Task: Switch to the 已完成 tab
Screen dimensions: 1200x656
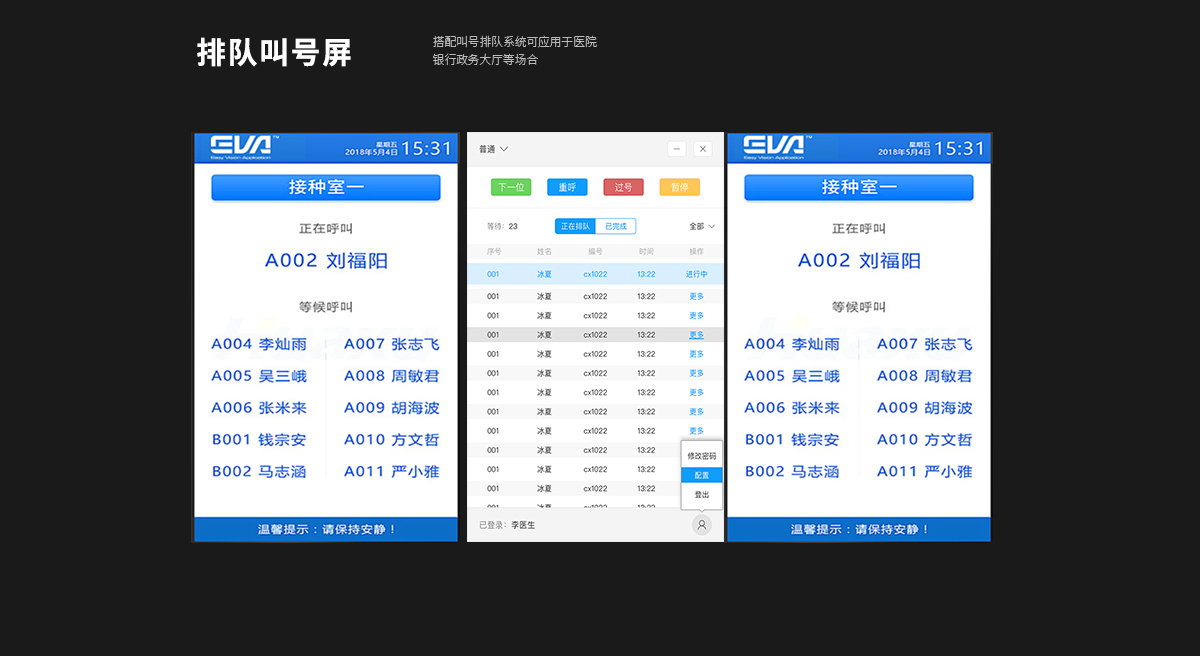Action: (615, 227)
